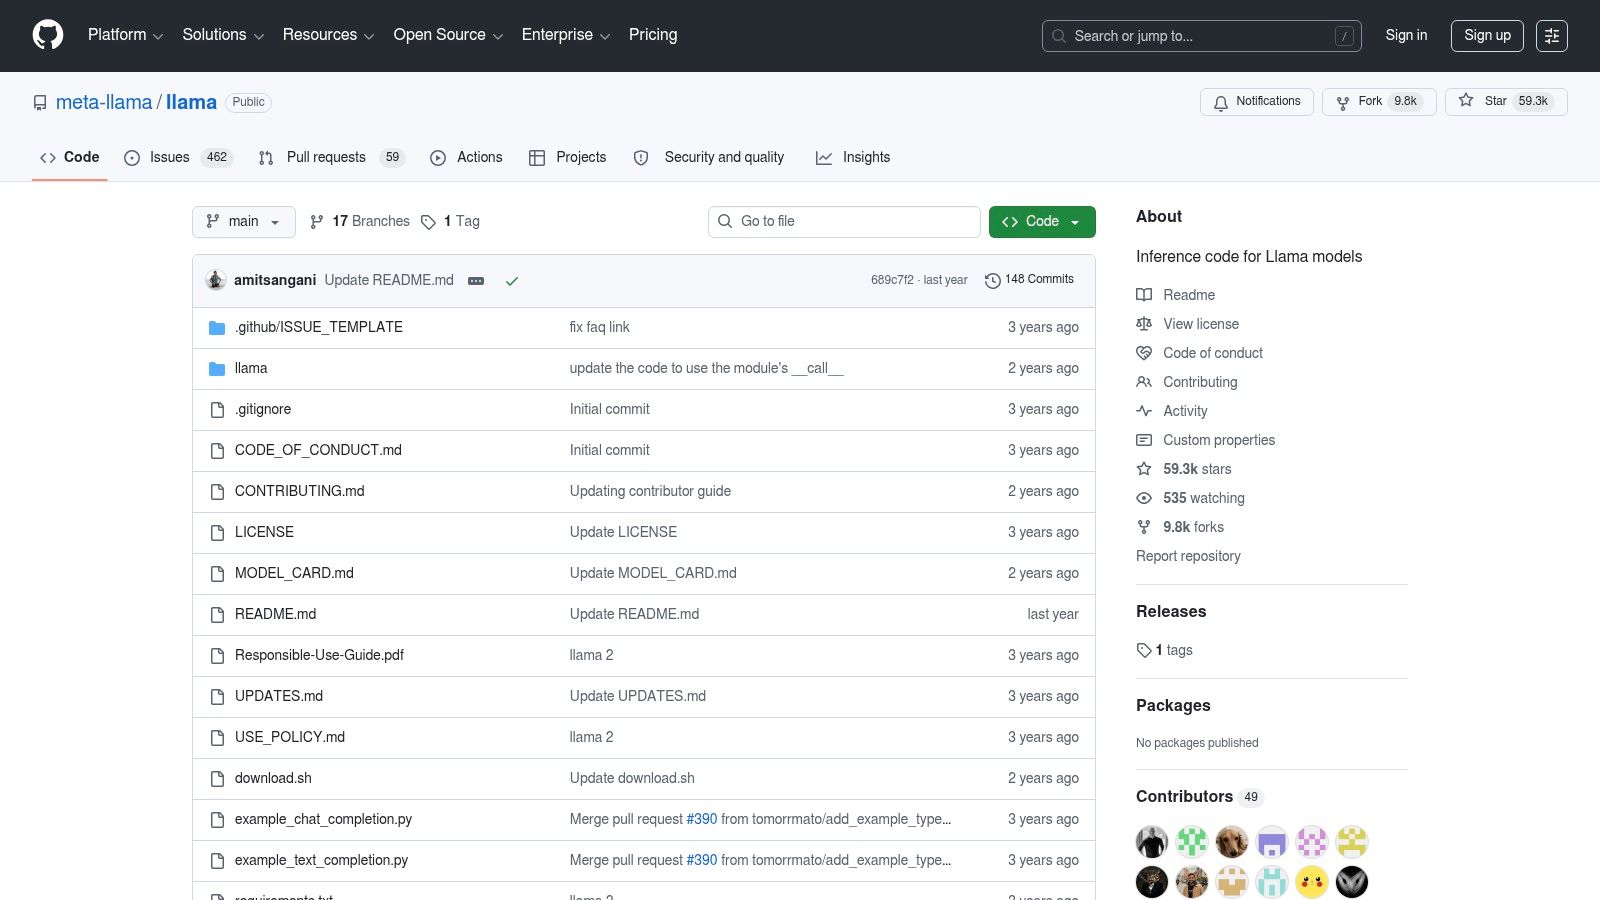Click the appearance settings icon in header
This screenshot has width=1600, height=900.
(1552, 35)
